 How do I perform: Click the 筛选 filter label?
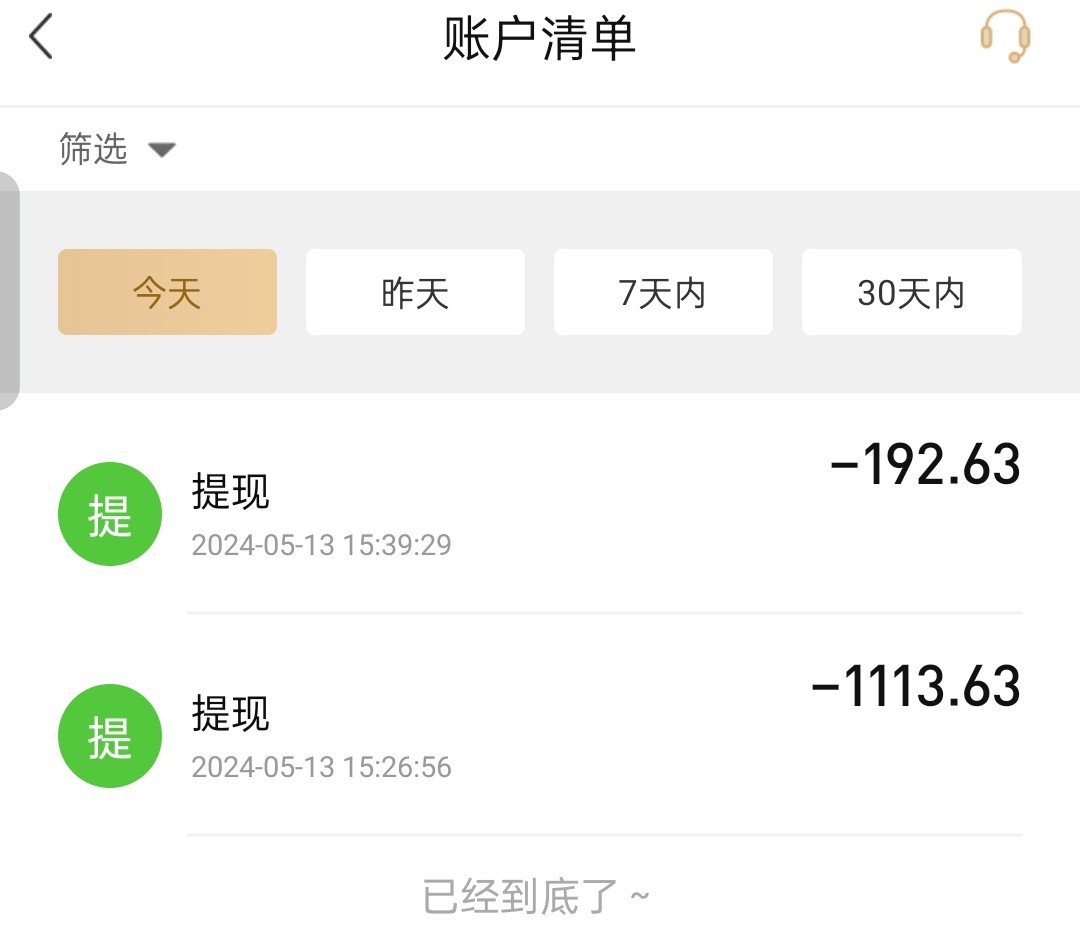(93, 150)
